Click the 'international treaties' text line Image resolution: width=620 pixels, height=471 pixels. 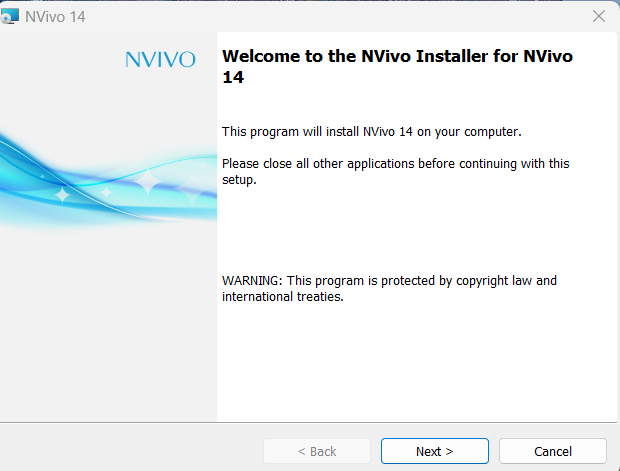coord(283,297)
